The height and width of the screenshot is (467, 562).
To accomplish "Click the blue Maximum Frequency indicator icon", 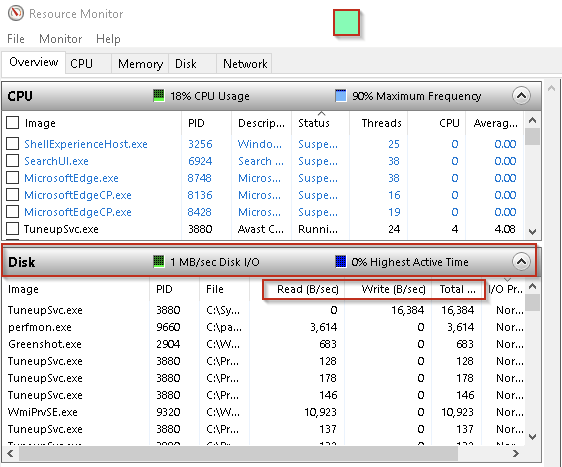I will pos(340,96).
